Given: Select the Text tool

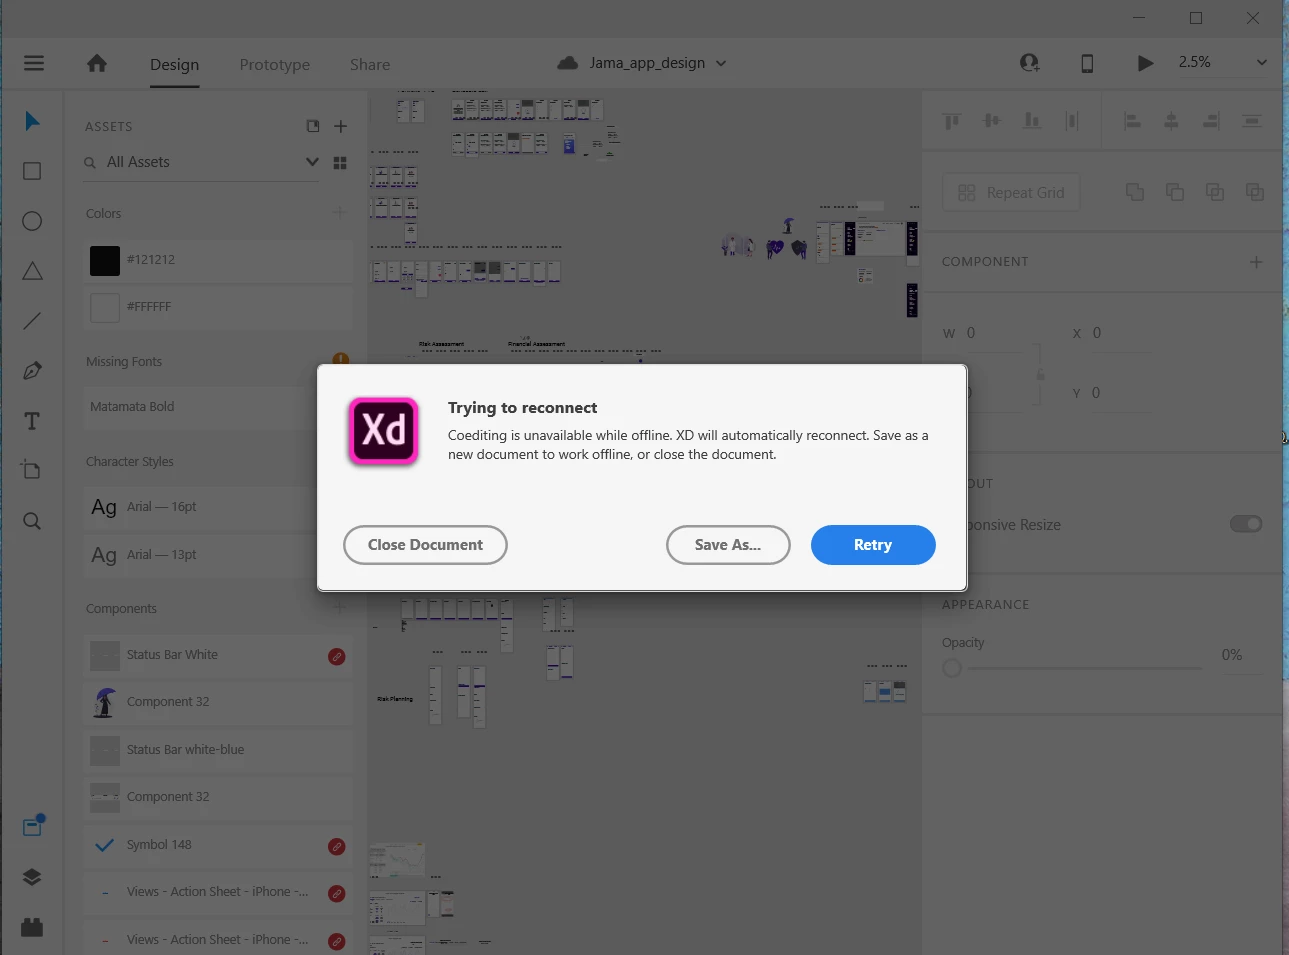Looking at the screenshot, I should pos(32,421).
